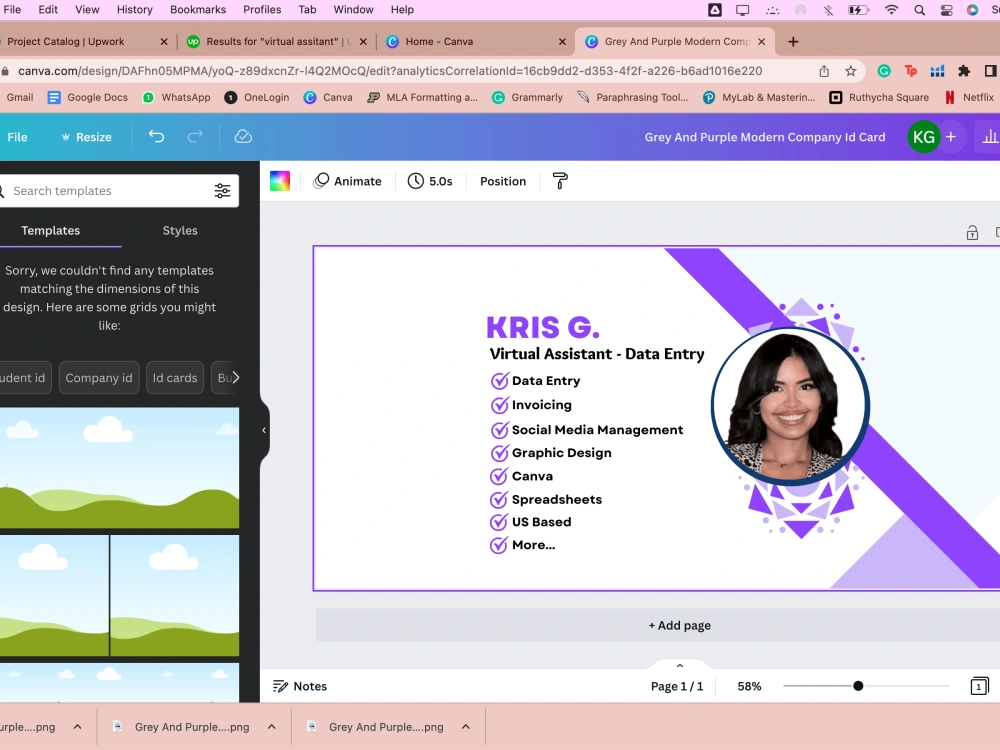
Task: Open the WhatsApp bookmark
Action: [176, 97]
